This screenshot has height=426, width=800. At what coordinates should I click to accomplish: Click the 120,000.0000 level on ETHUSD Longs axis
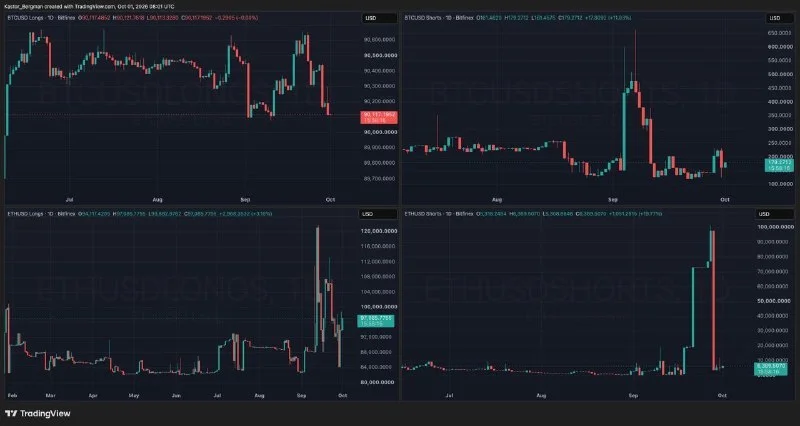(x=379, y=231)
